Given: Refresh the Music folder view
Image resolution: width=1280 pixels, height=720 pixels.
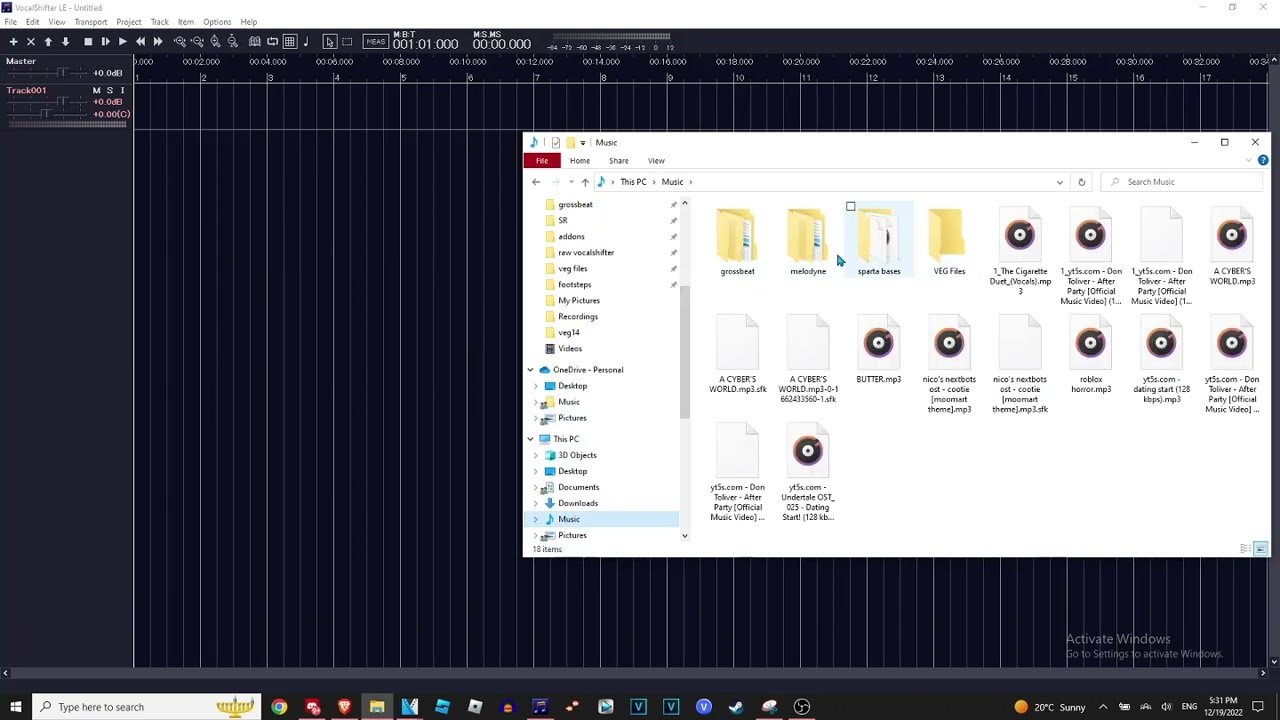Looking at the screenshot, I should (1081, 182).
